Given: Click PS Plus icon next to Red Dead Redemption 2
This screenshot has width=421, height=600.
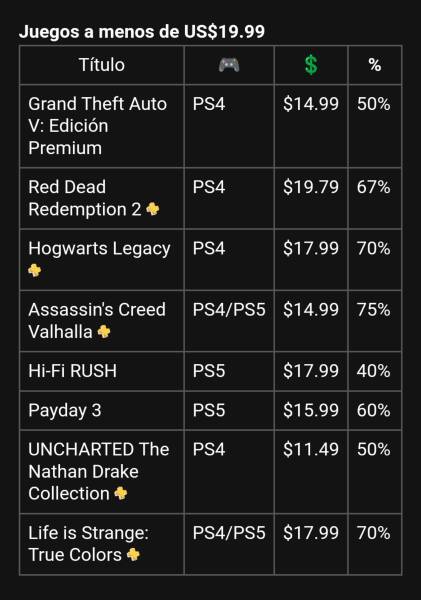Looking at the screenshot, I should [153, 209].
